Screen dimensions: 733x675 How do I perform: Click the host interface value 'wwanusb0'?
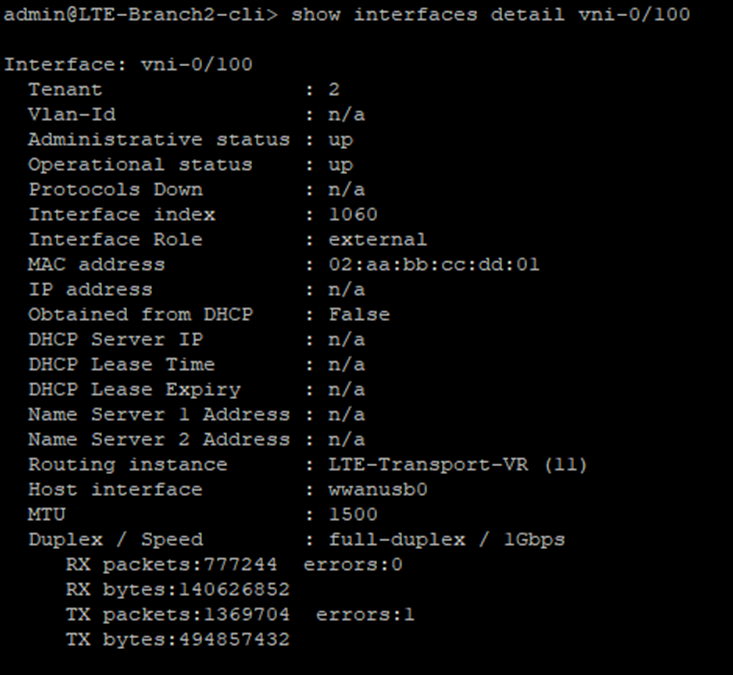378,489
